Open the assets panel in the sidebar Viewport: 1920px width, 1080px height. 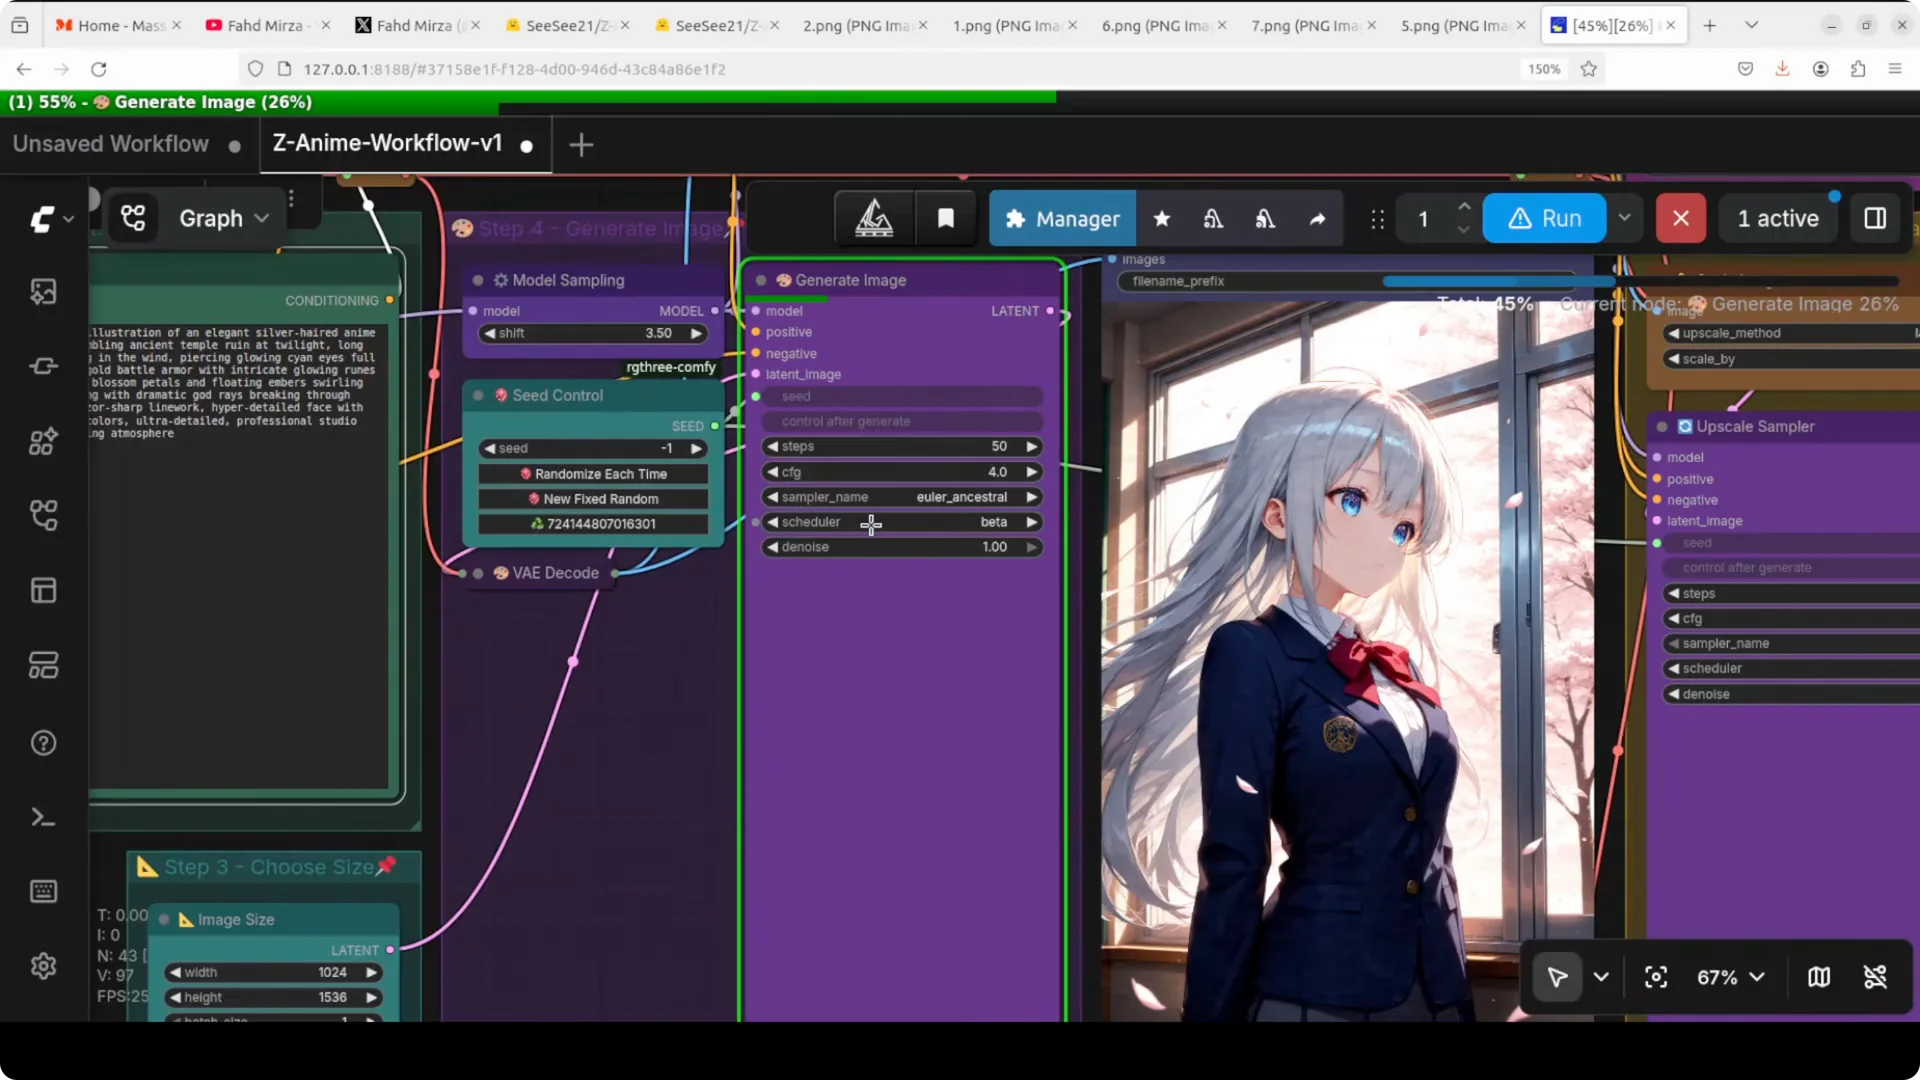tap(43, 292)
